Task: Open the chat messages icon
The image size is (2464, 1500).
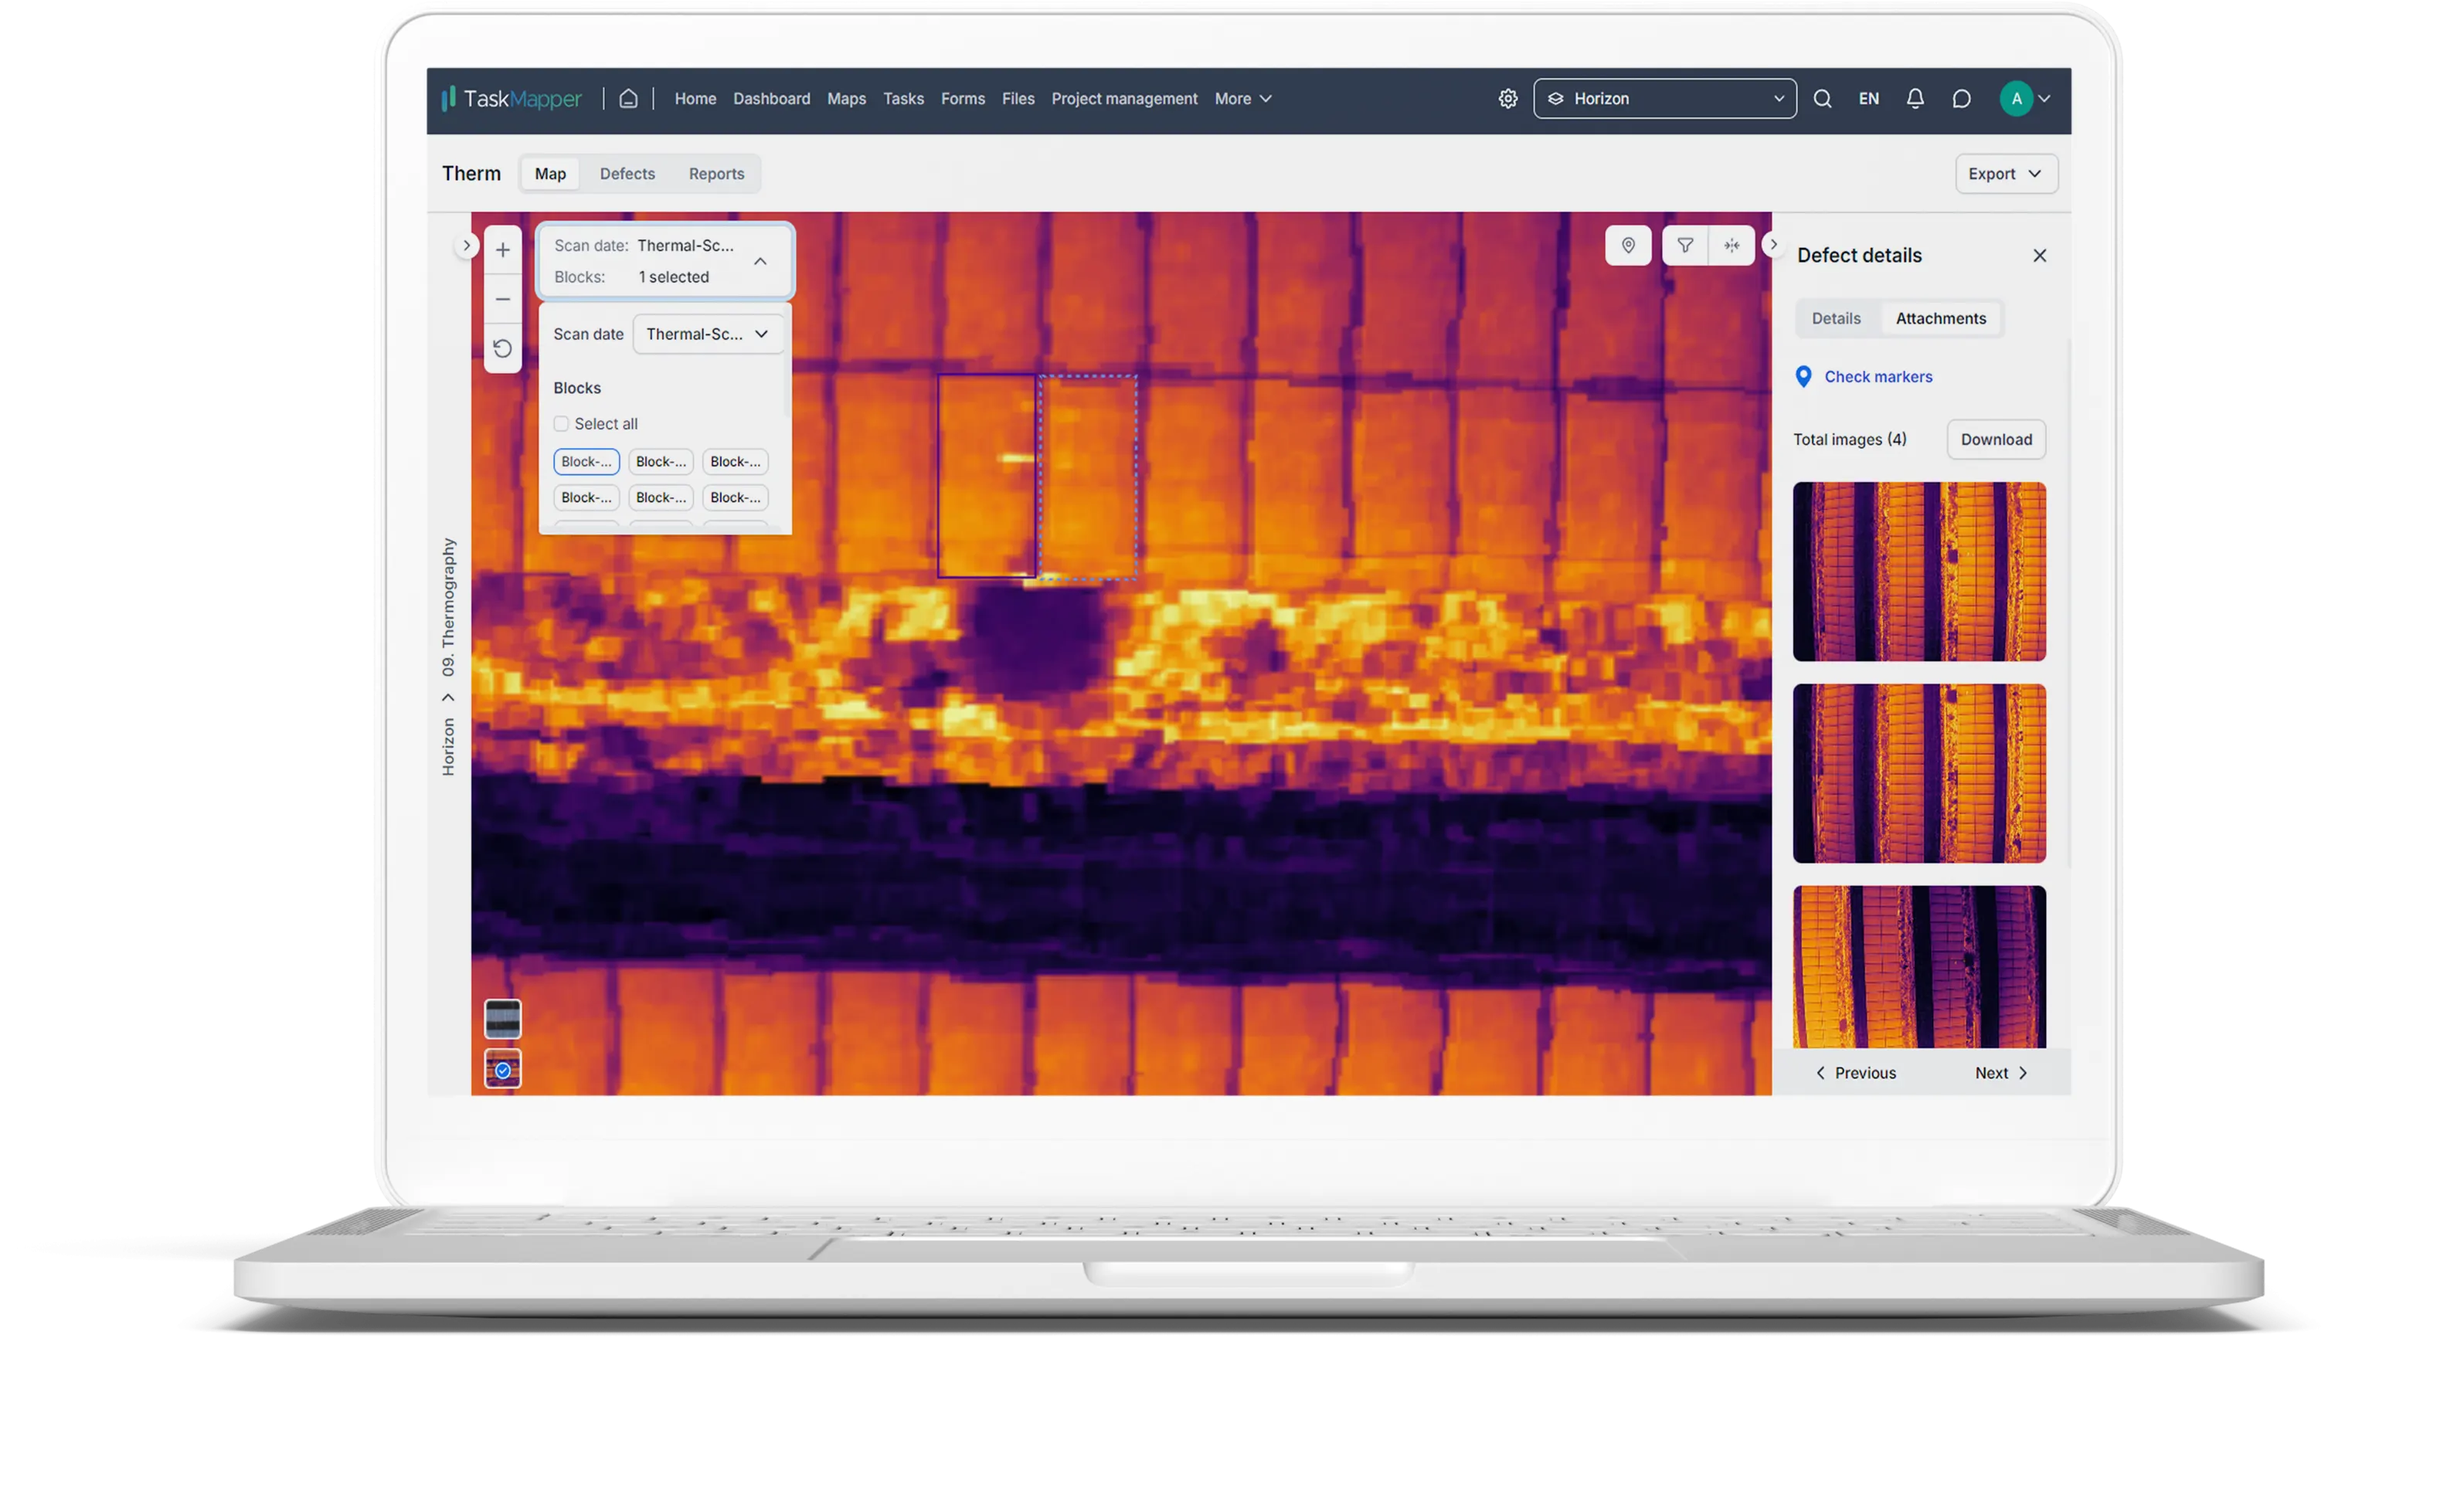Action: [1961, 98]
